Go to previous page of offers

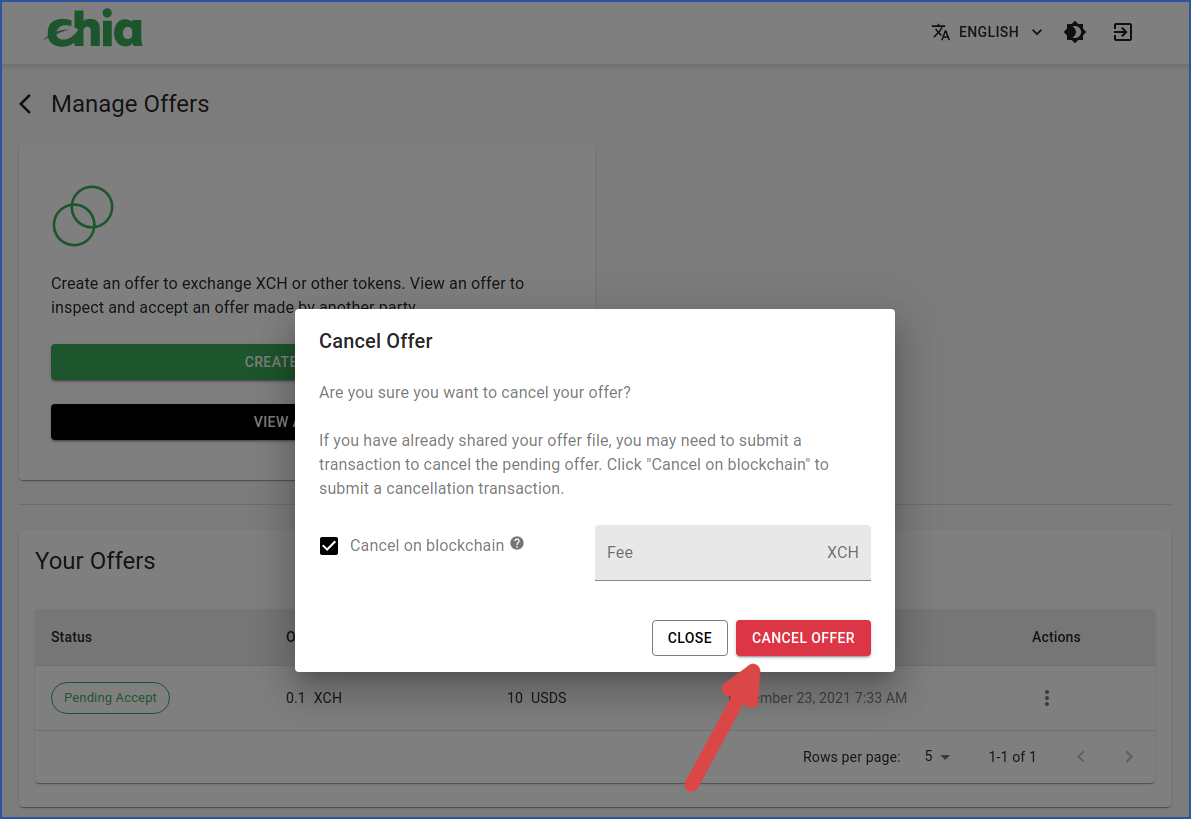click(1081, 757)
